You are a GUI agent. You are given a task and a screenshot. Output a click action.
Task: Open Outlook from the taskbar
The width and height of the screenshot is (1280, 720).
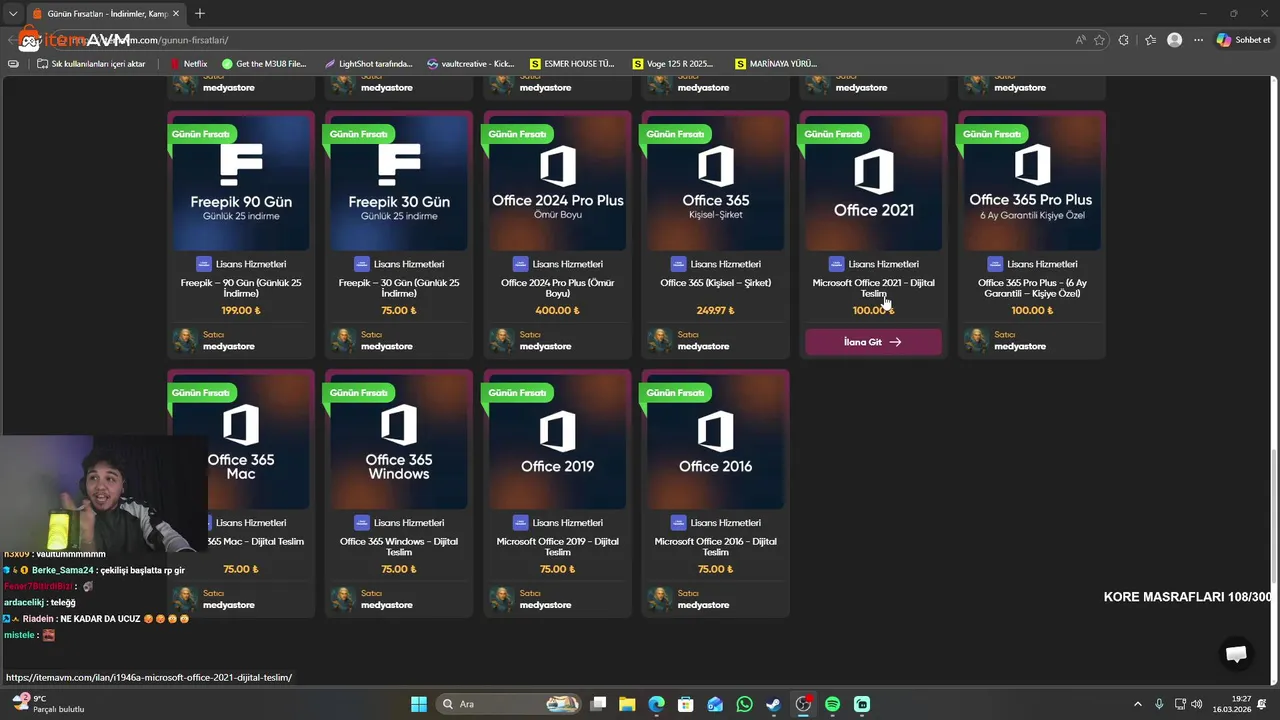[715, 704]
